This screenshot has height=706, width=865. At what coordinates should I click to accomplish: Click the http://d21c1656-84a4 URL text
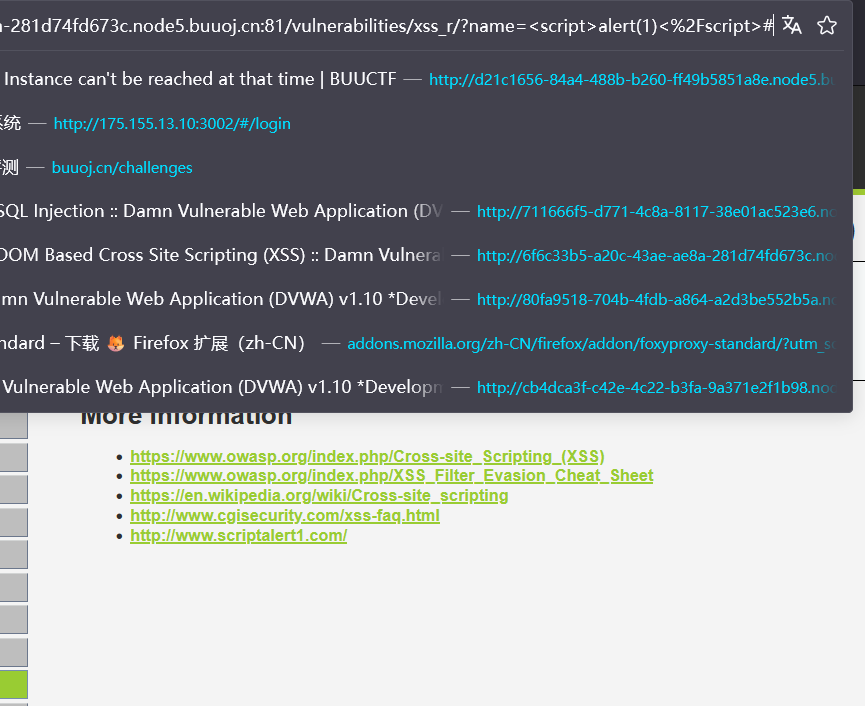[632, 79]
